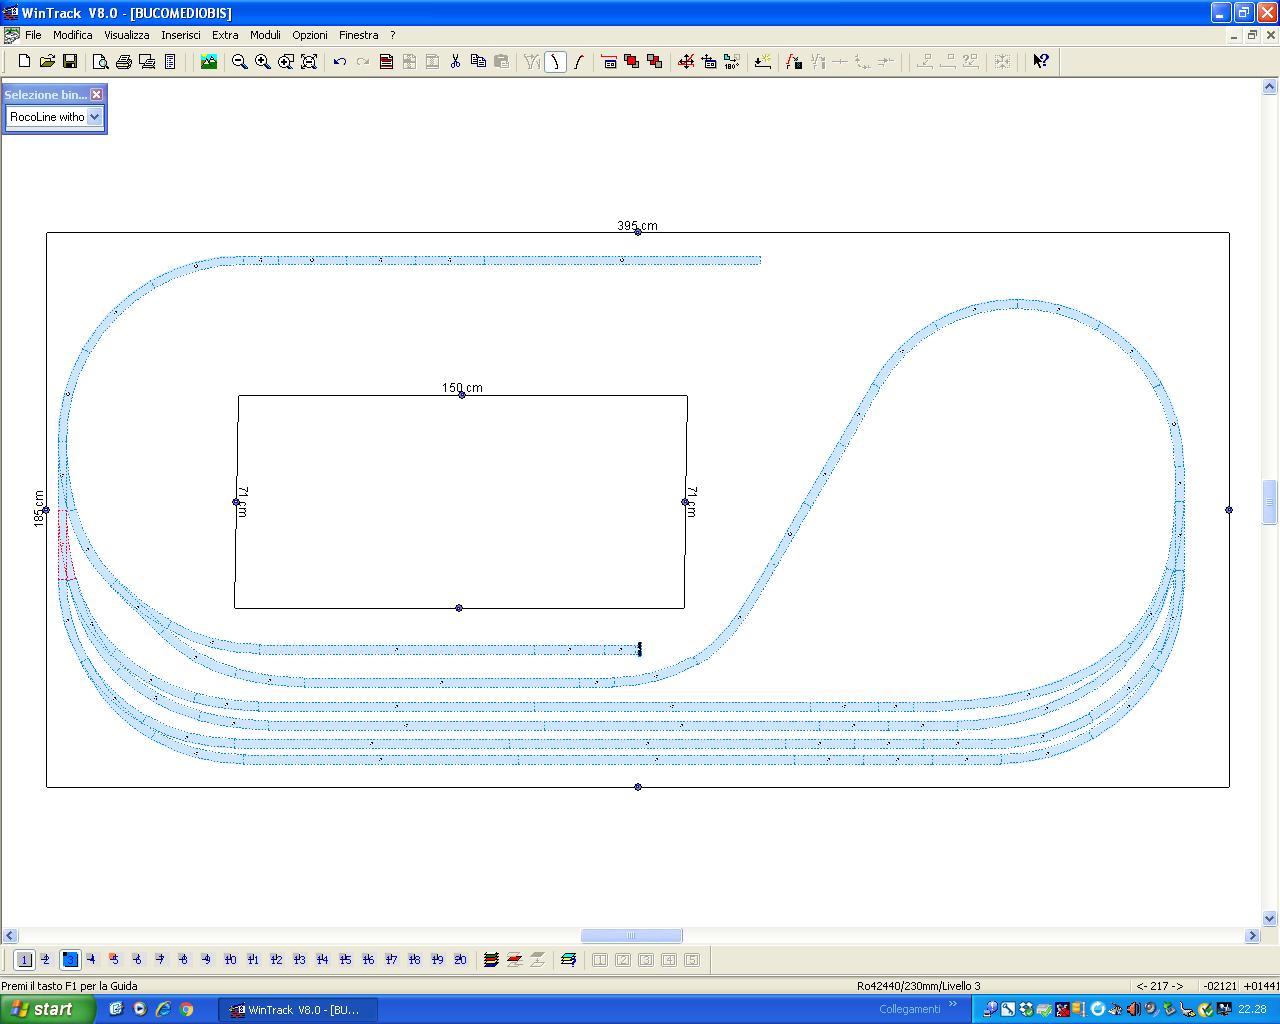Image resolution: width=1280 pixels, height=1024 pixels.
Task: Click the baseline with spark icon
Action: [x=762, y=61]
